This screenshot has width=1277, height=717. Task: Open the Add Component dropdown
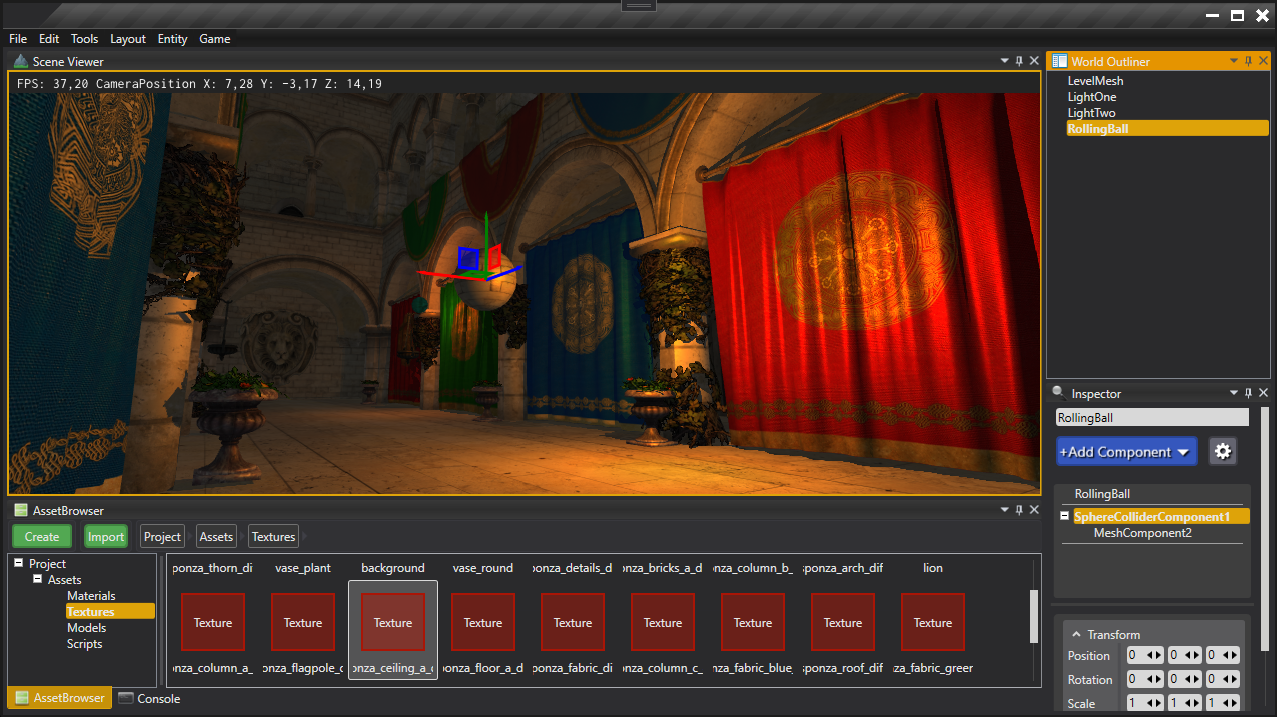coord(1126,452)
